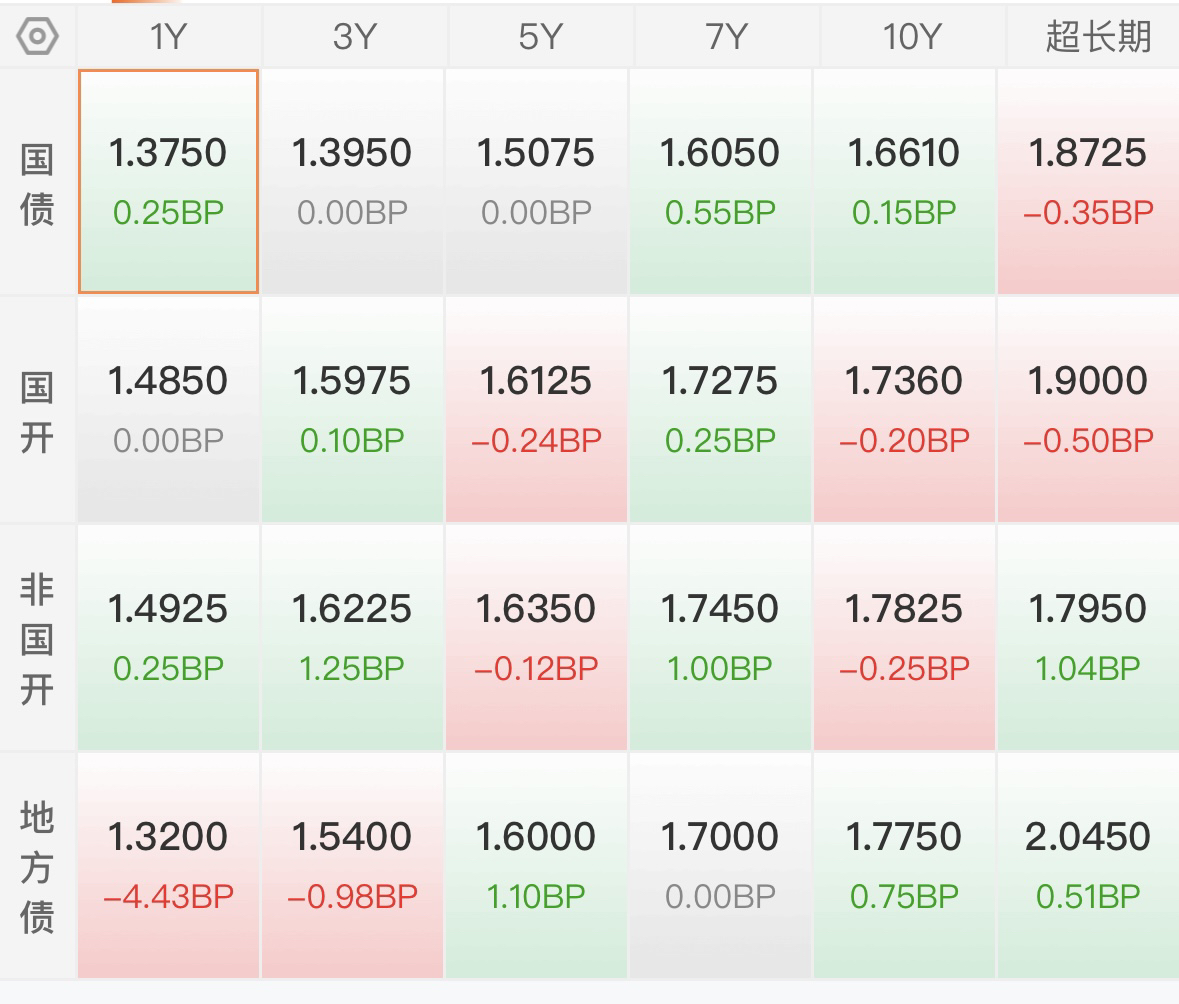Open the 非国开 3Y cell 1.6225
Image resolution: width=1179 pixels, height=1004 pixels.
pyautogui.click(x=352, y=637)
